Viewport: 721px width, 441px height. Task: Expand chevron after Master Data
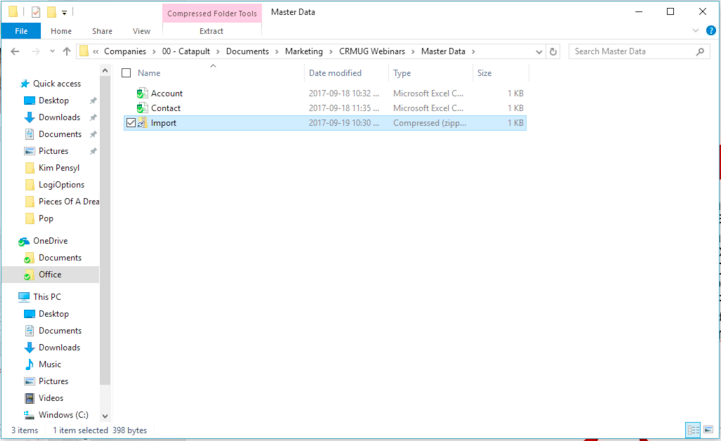pos(473,52)
